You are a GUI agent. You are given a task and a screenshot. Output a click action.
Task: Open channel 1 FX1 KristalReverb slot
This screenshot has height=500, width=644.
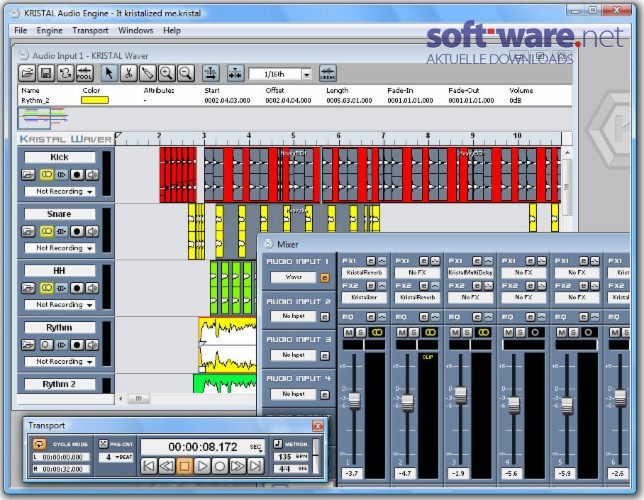click(364, 273)
